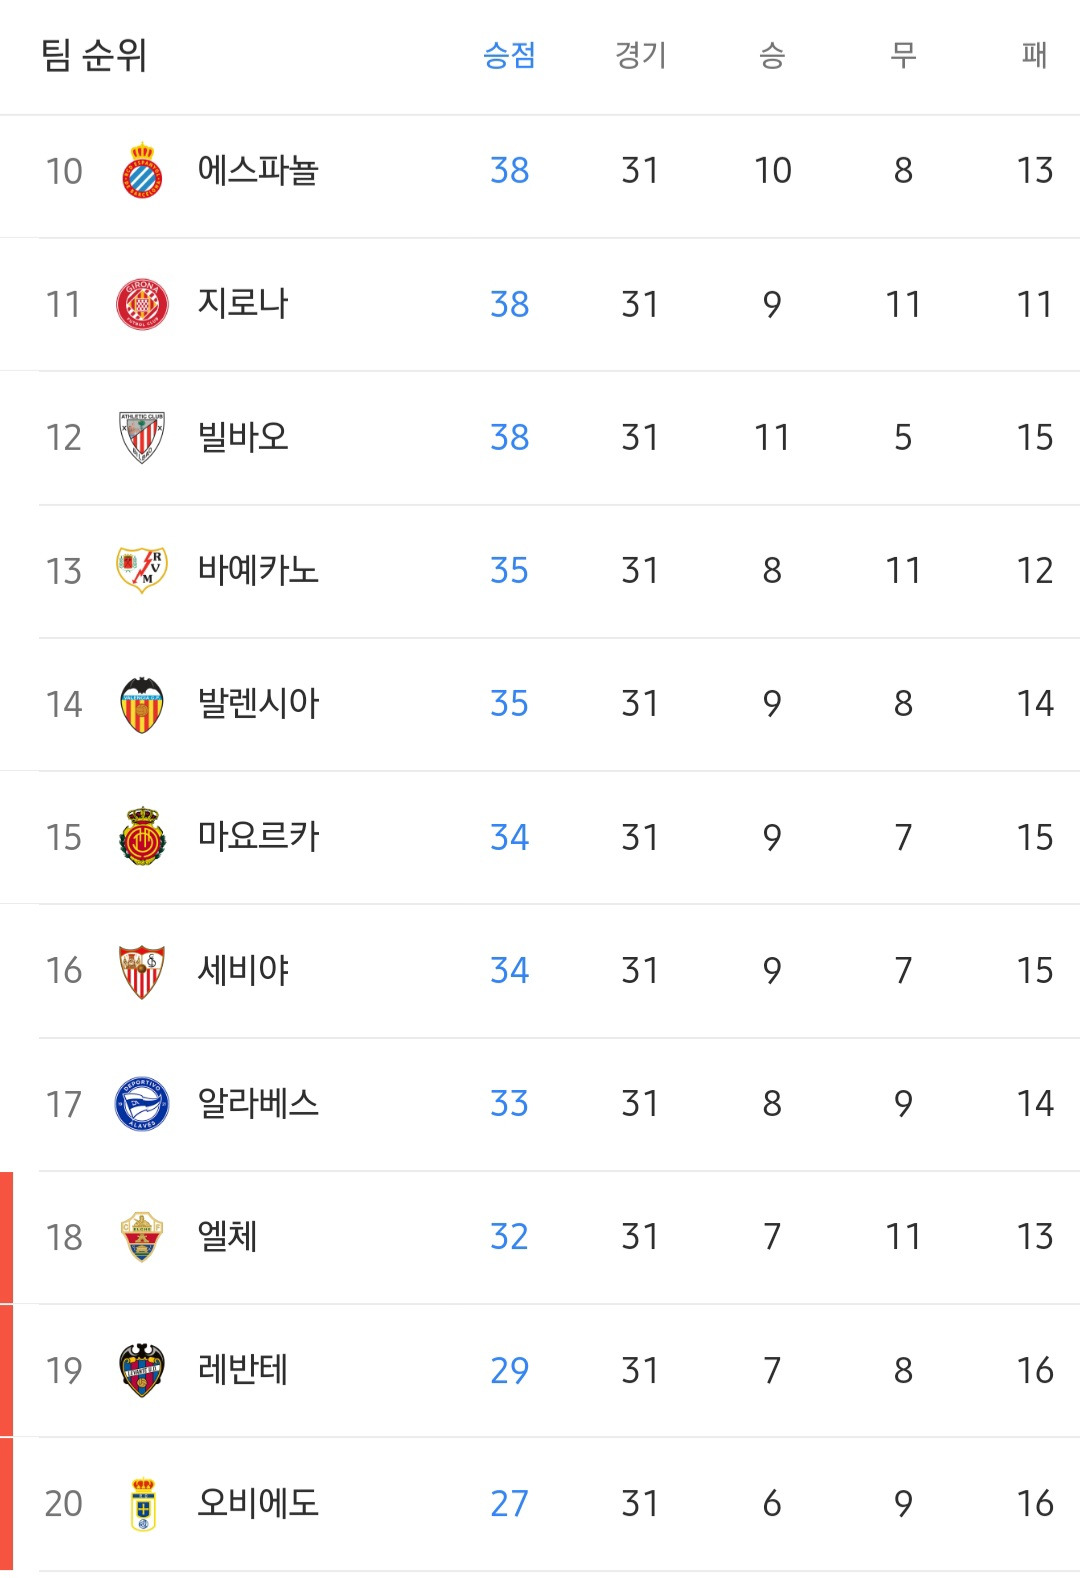
Task: Click the Girona team crest
Action: click(x=142, y=304)
